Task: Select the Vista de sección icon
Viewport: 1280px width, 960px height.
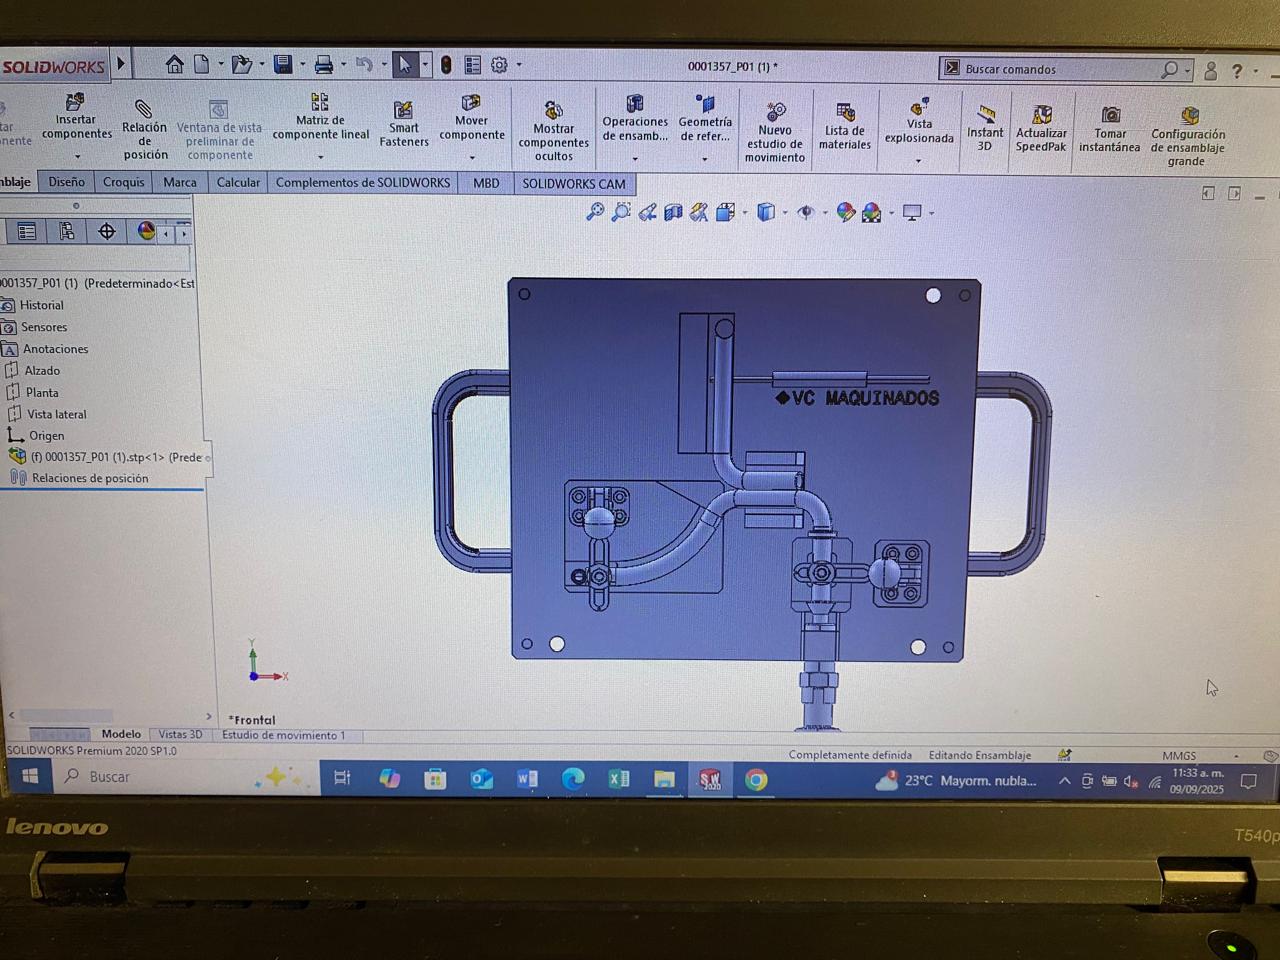Action: click(672, 212)
